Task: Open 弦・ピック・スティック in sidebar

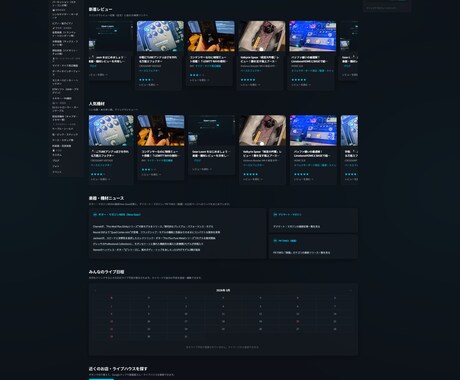Action: coord(65,134)
